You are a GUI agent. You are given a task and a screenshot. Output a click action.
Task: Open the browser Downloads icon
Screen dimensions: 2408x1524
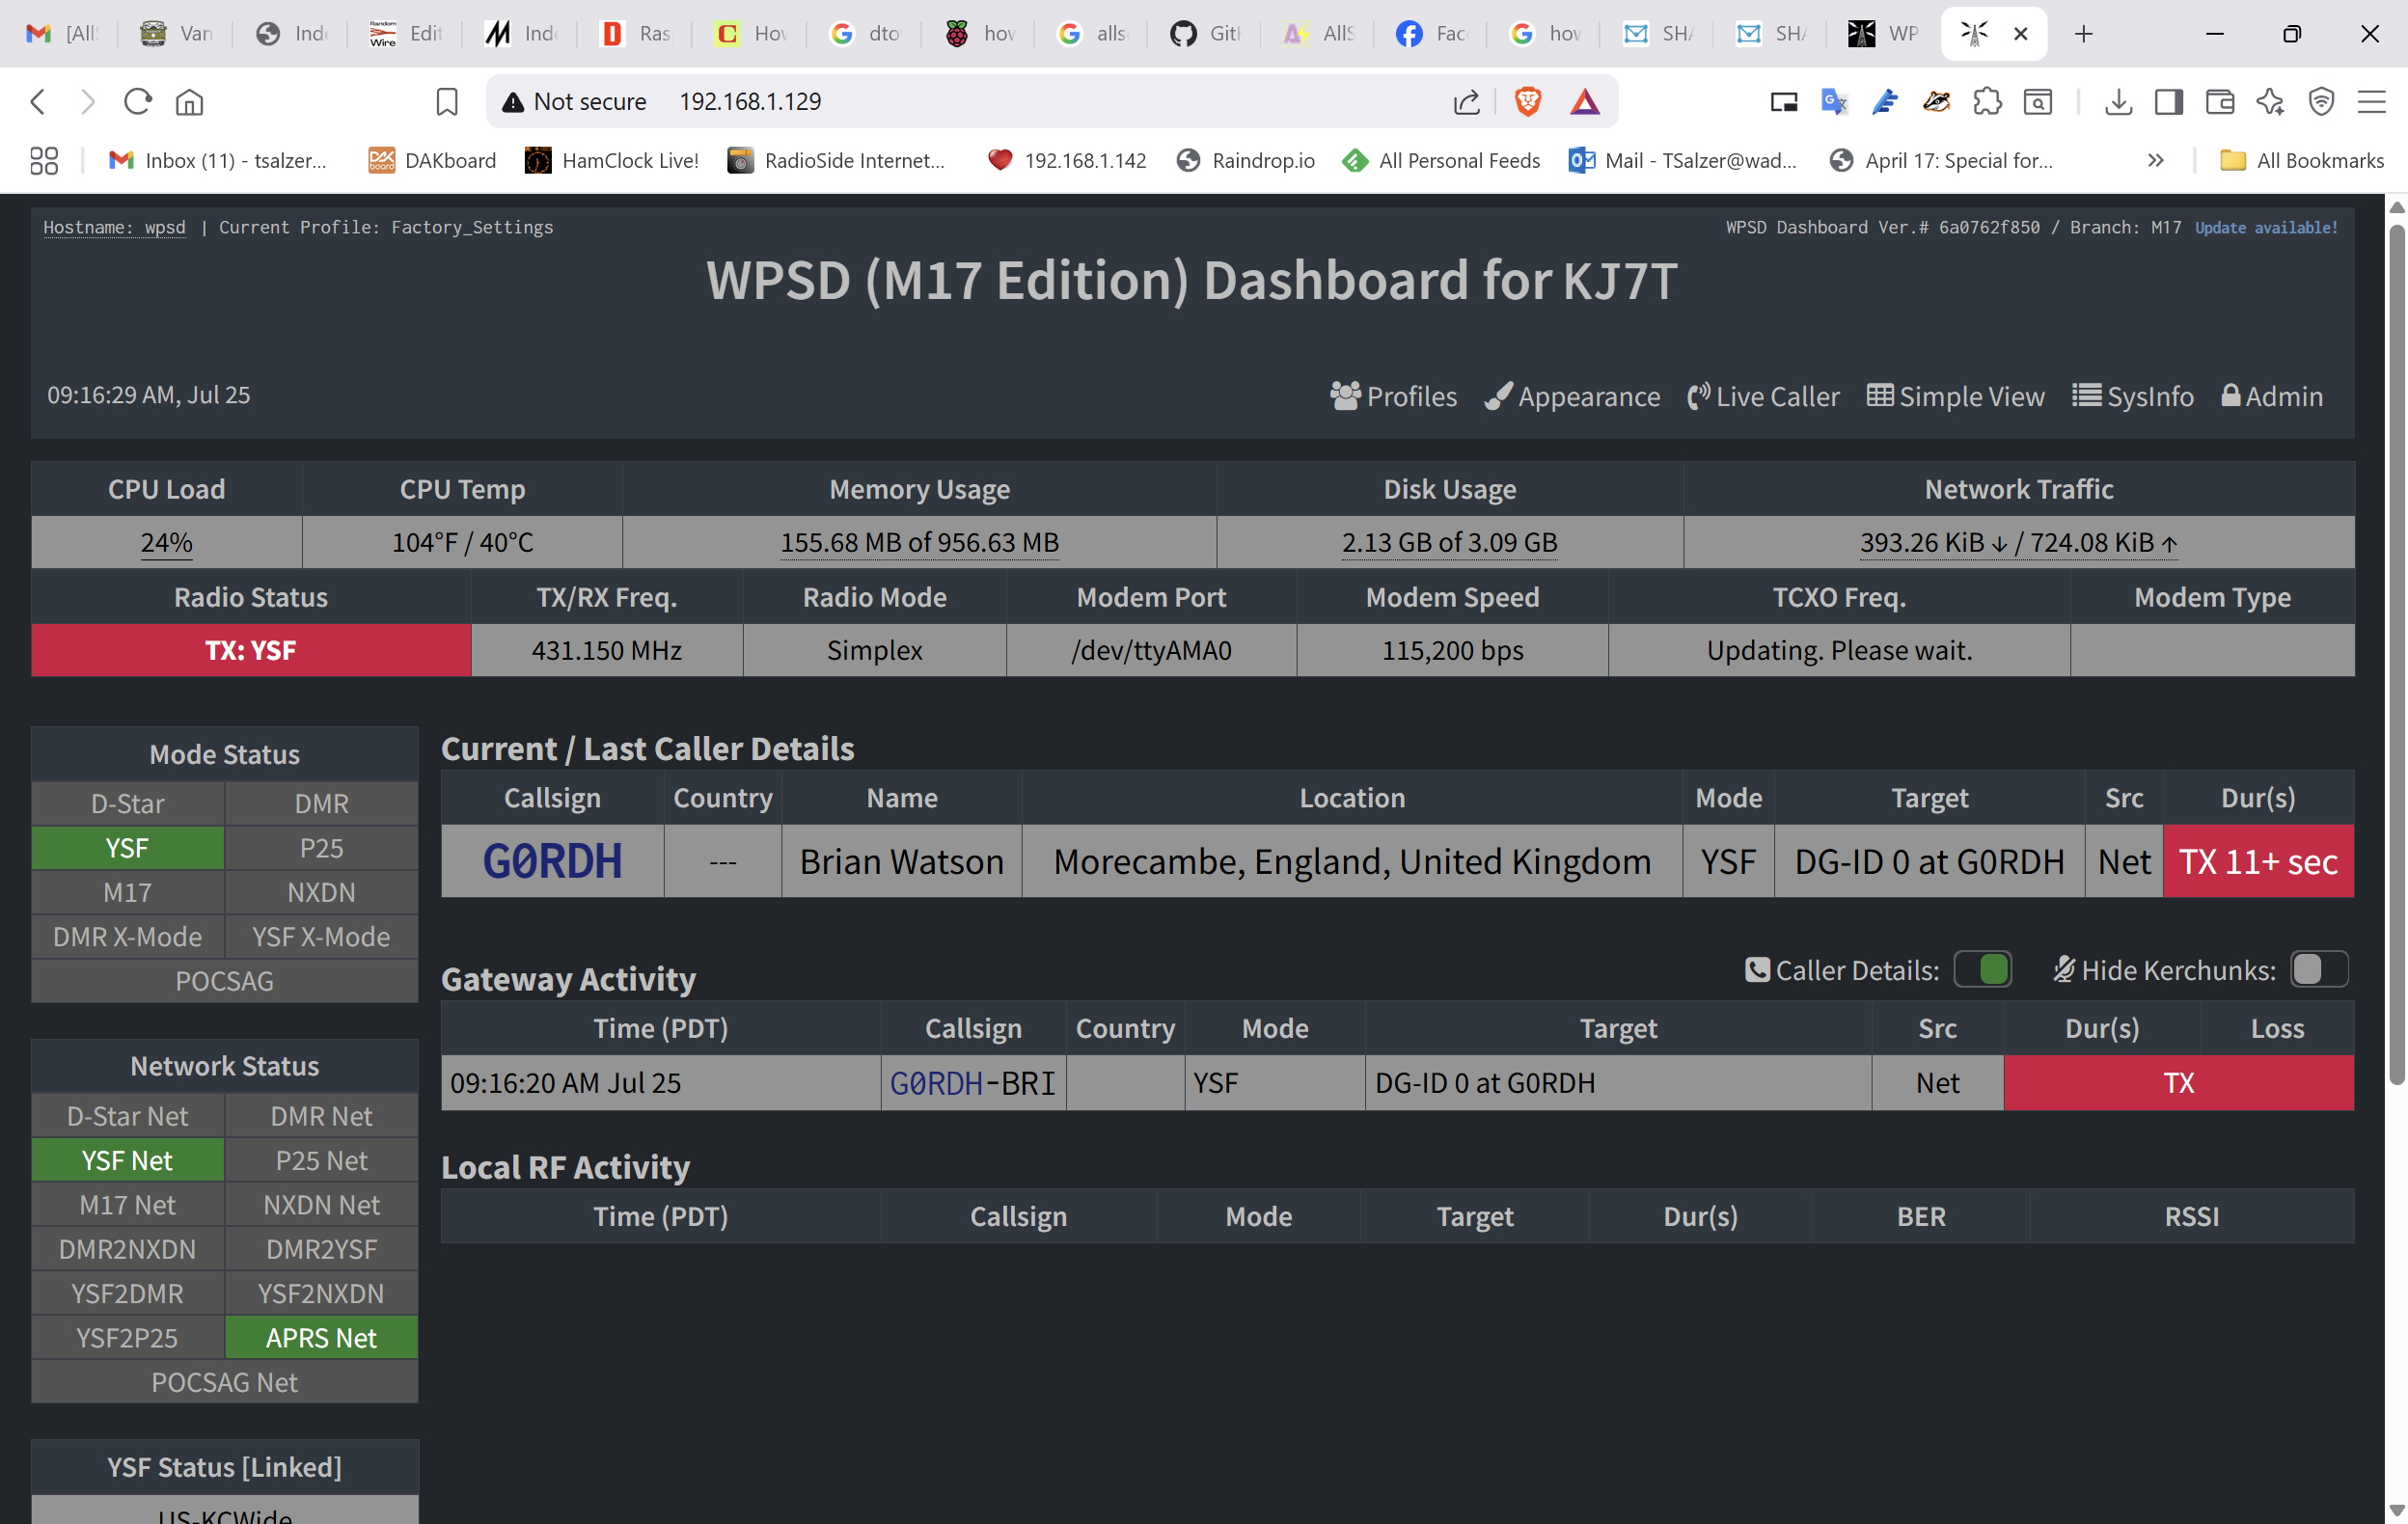(x=2118, y=101)
